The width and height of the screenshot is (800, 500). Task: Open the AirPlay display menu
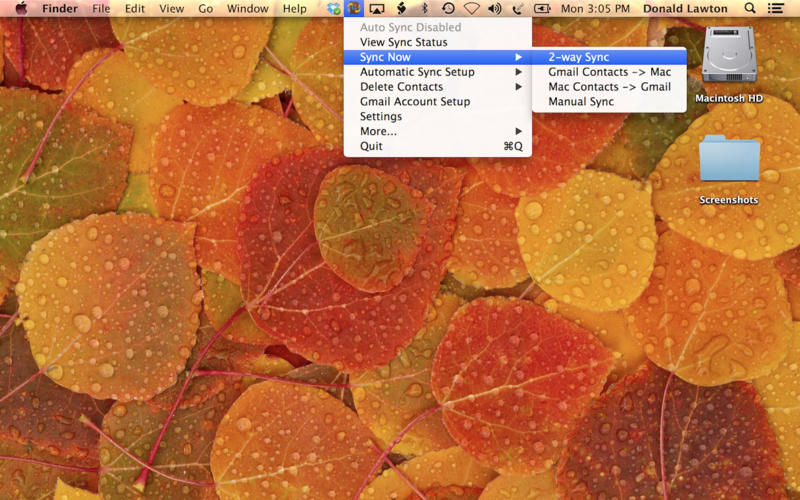coord(377,8)
